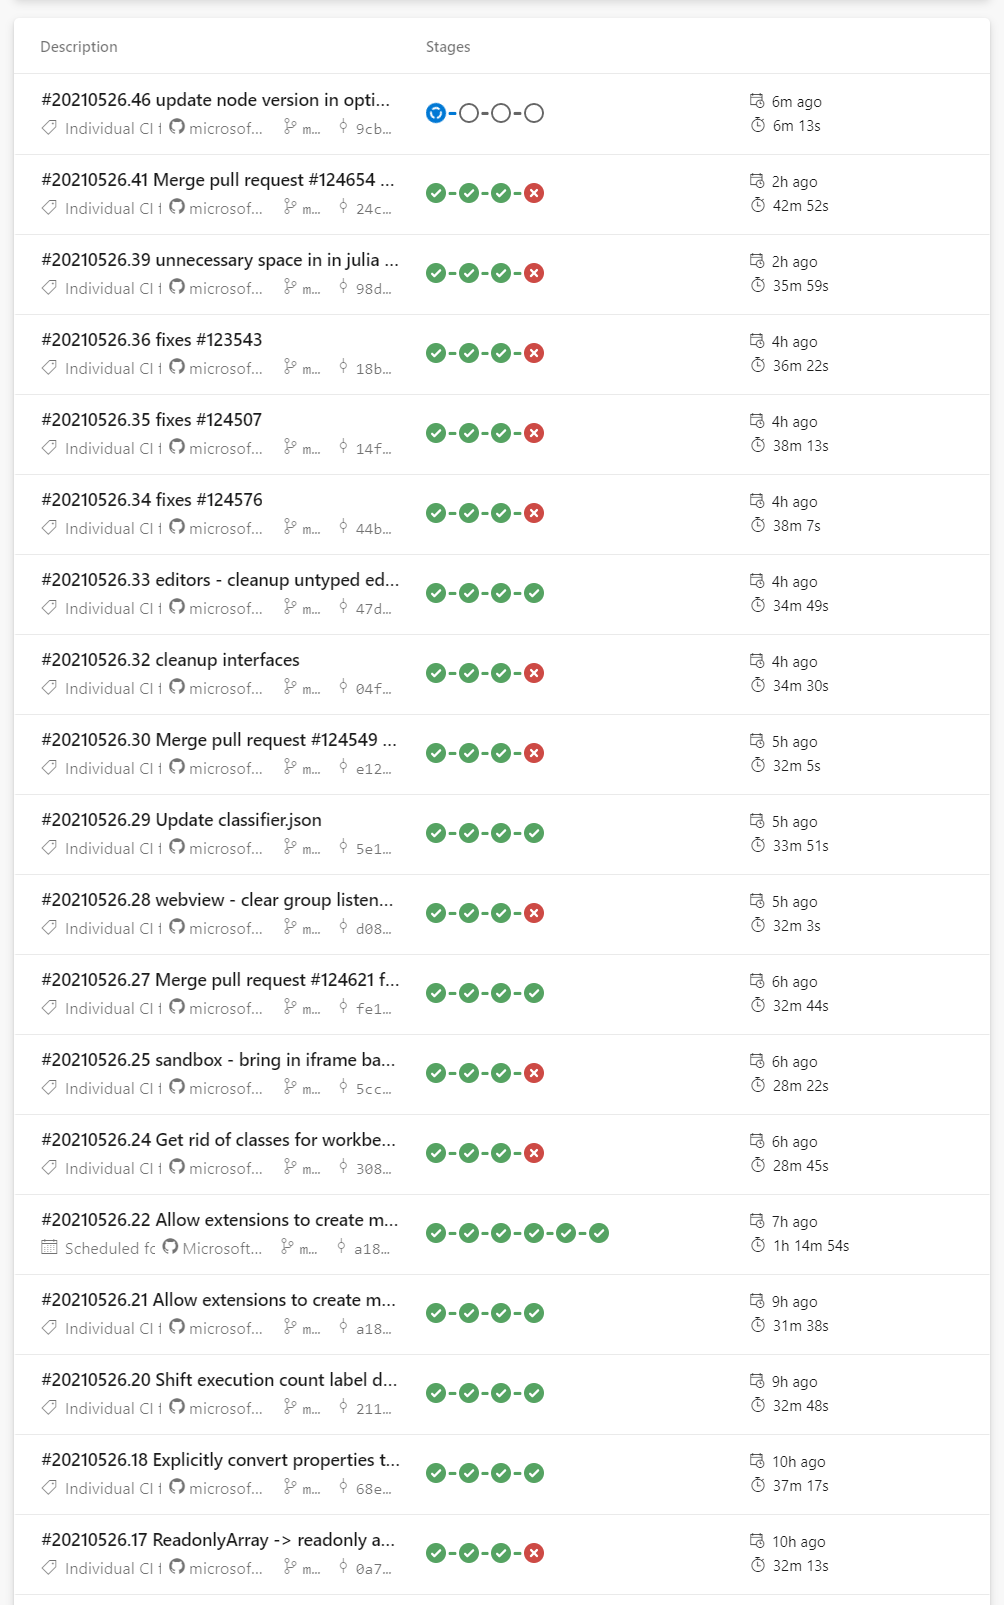Open run #20210526.17 ReadonlyArray readonly

(218, 1540)
